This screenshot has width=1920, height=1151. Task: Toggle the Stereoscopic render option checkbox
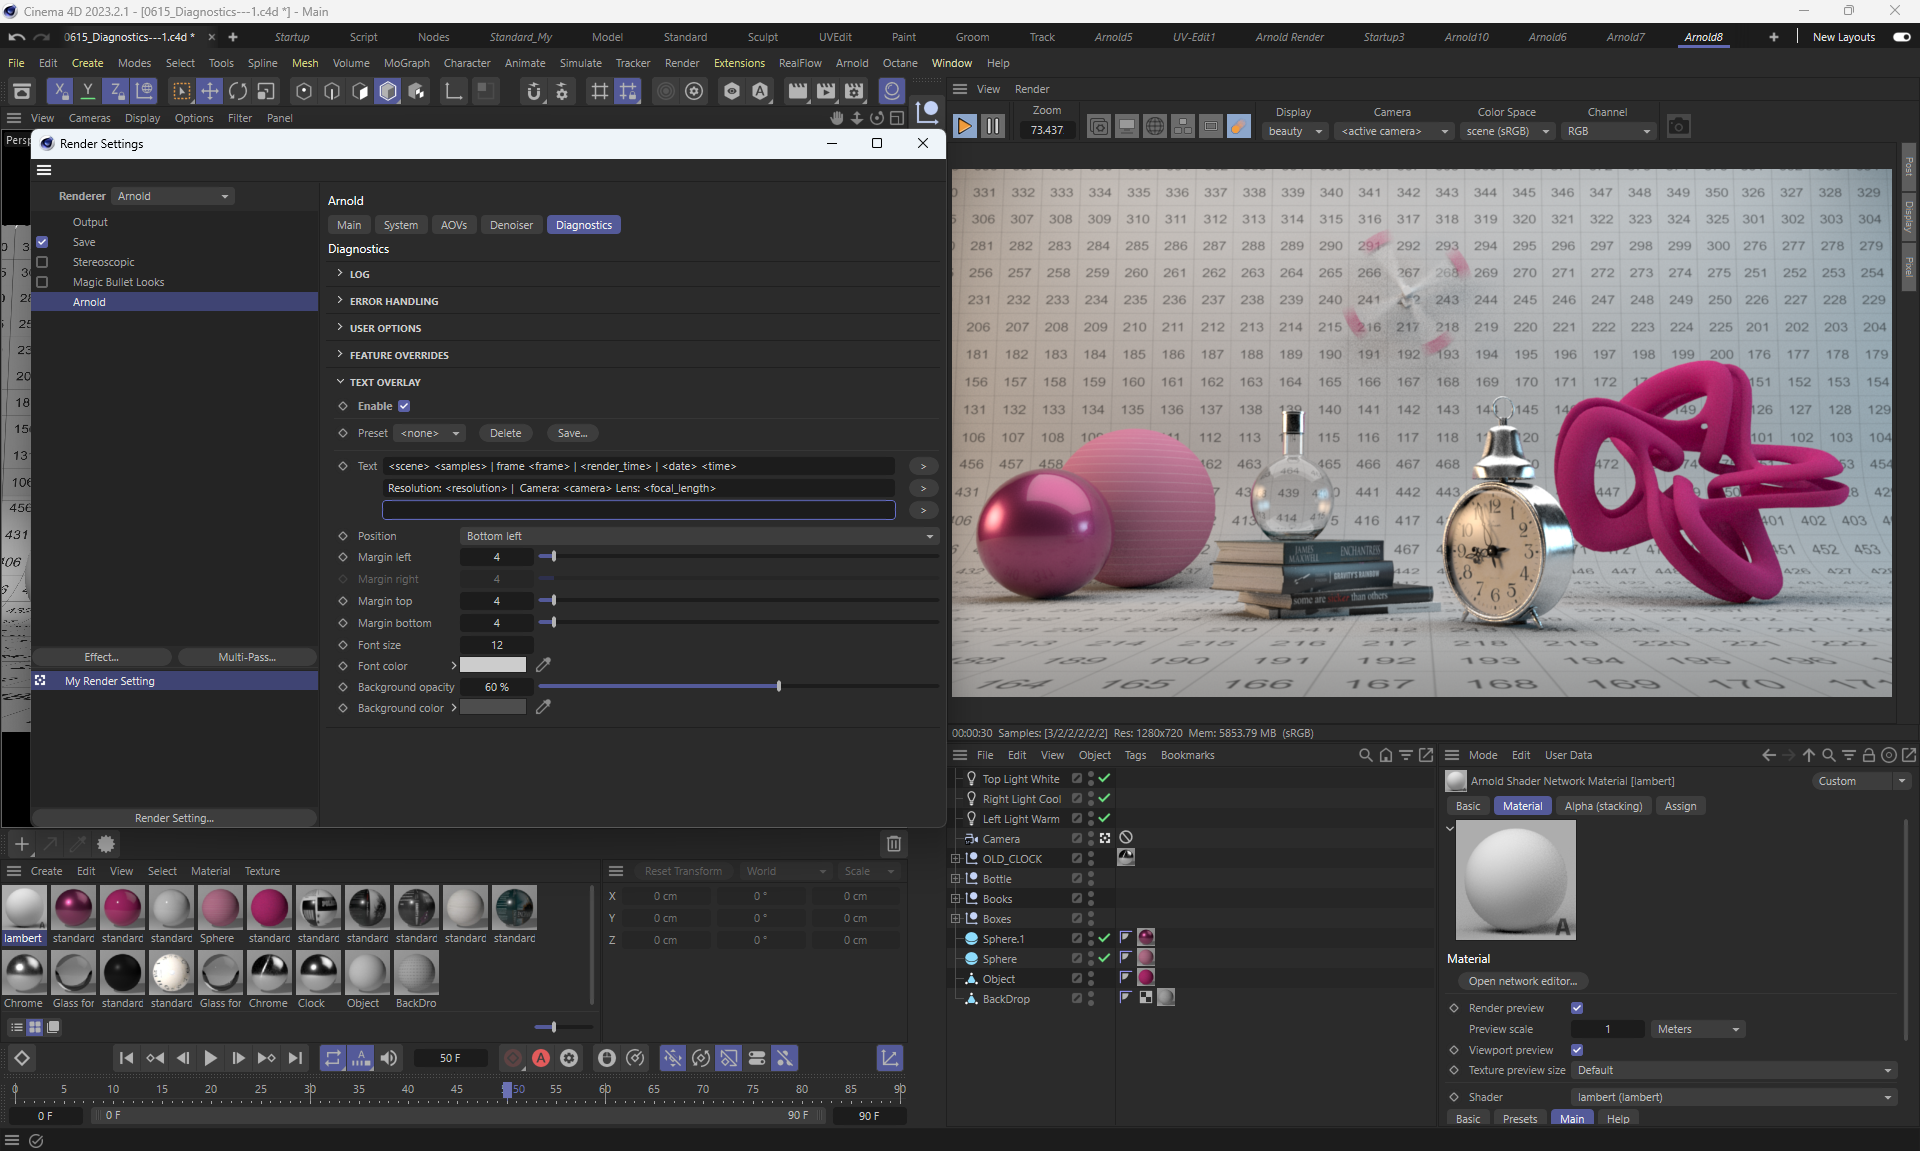point(42,262)
